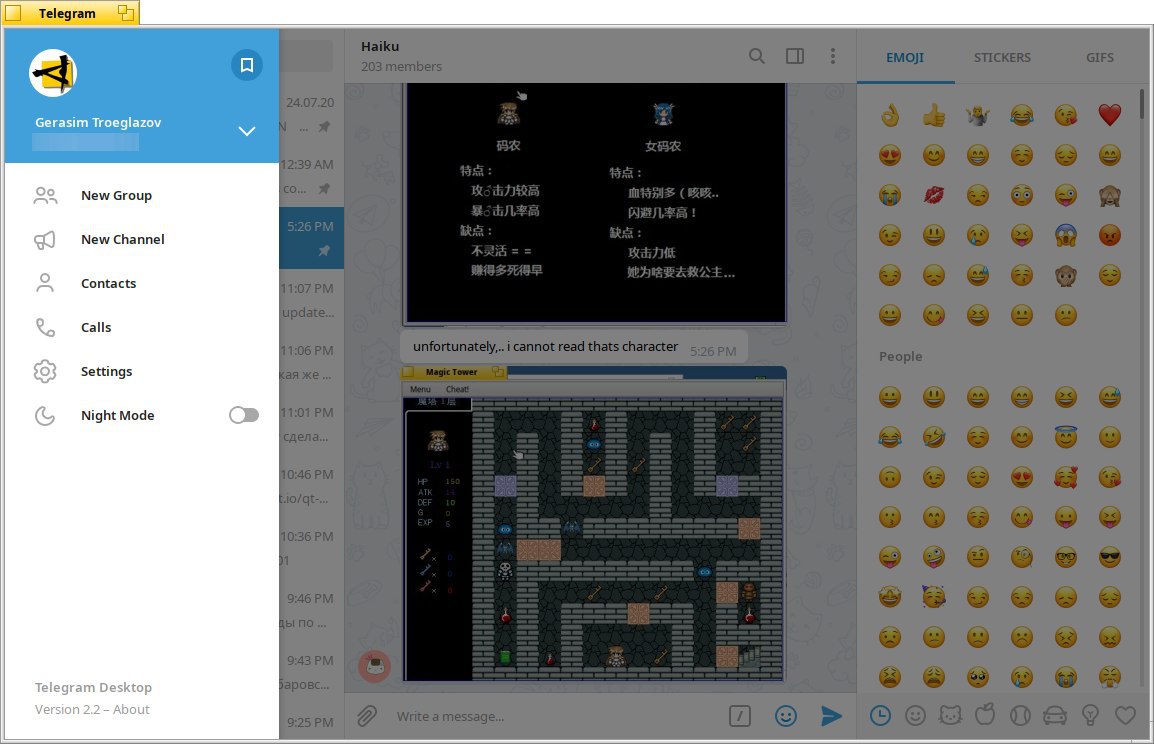Select the Travel car emoji category

(x=1055, y=715)
